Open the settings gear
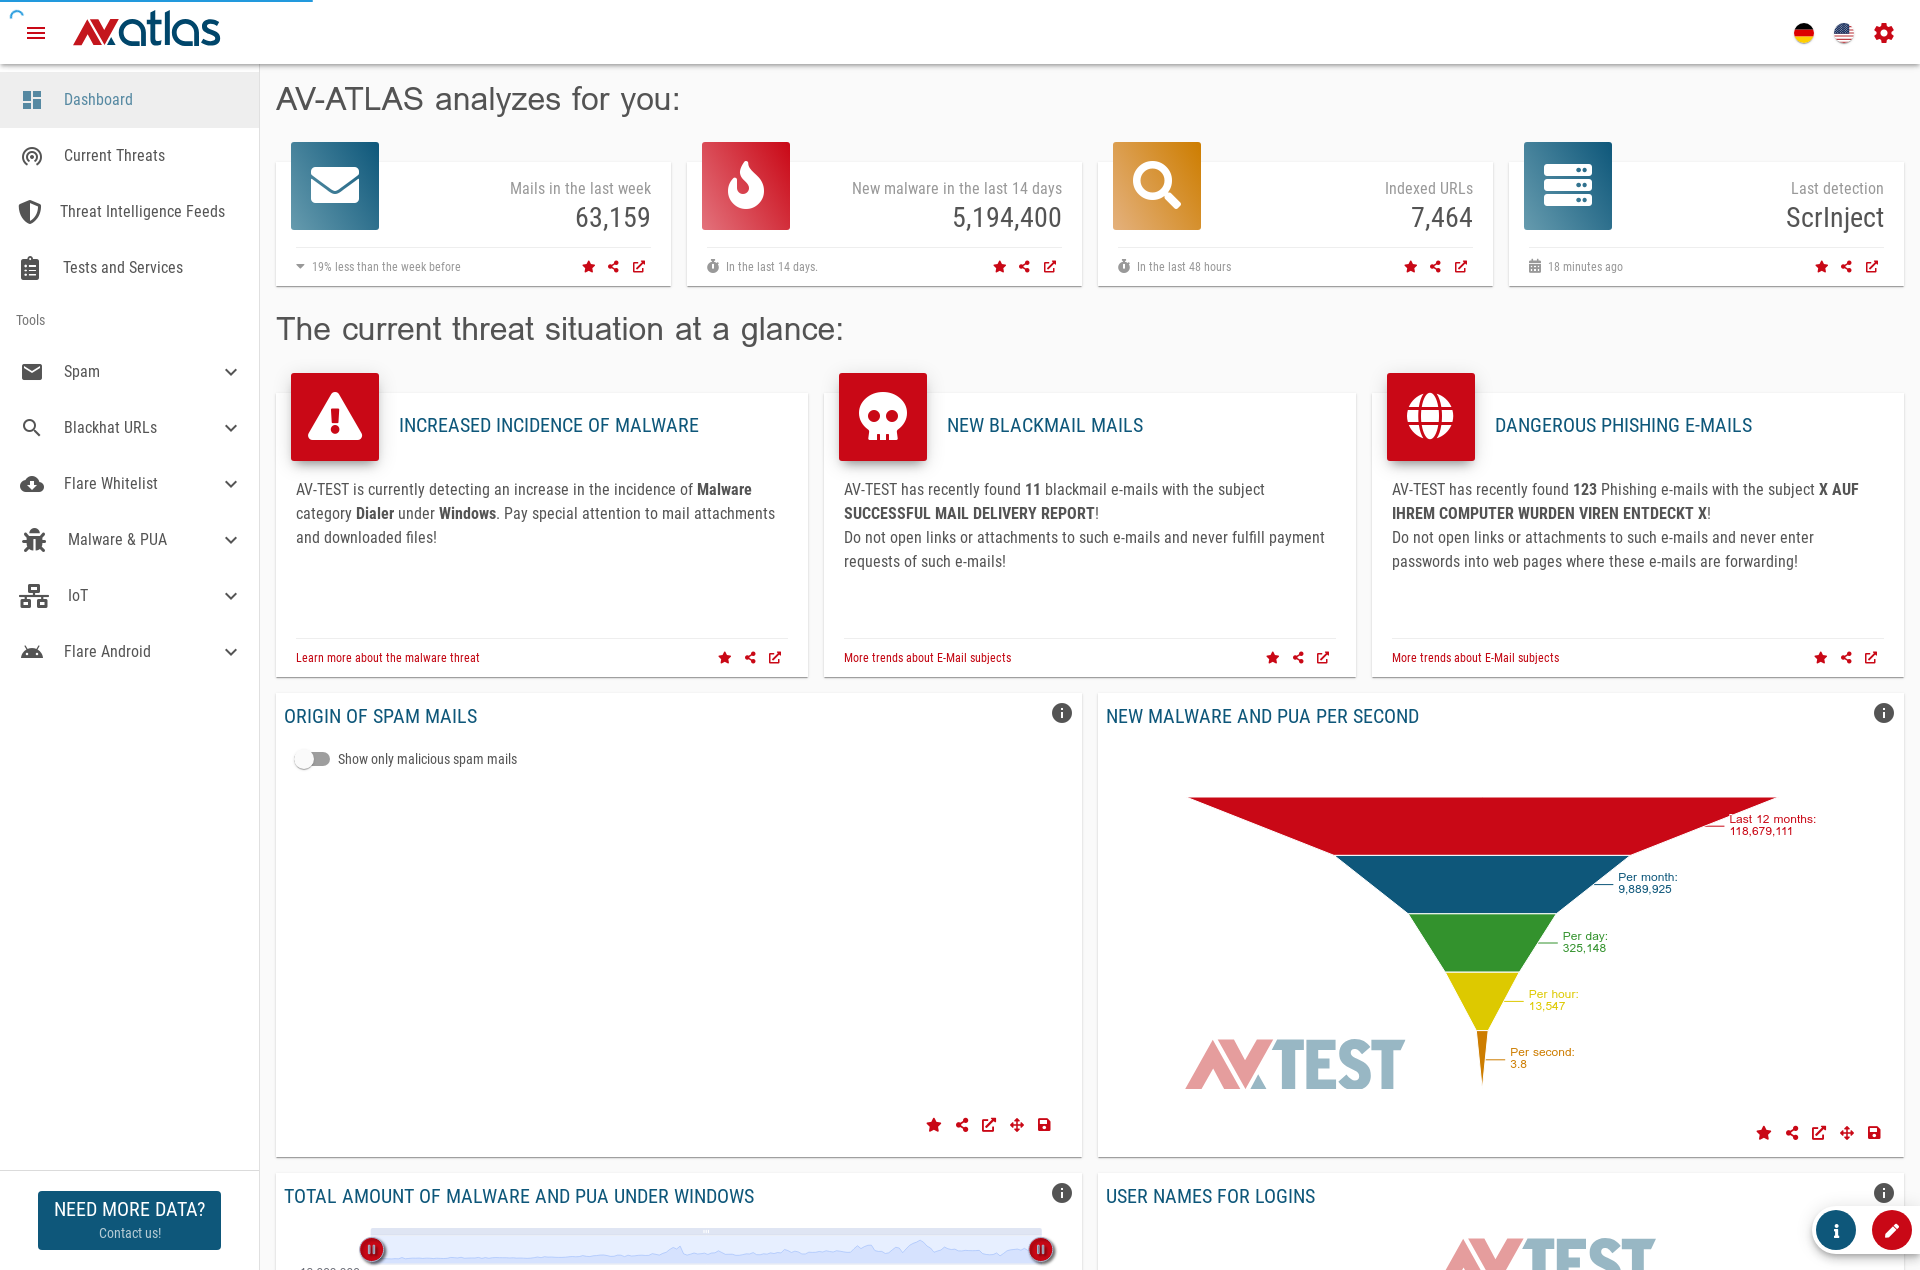Image resolution: width=1920 pixels, height=1270 pixels. [1883, 33]
